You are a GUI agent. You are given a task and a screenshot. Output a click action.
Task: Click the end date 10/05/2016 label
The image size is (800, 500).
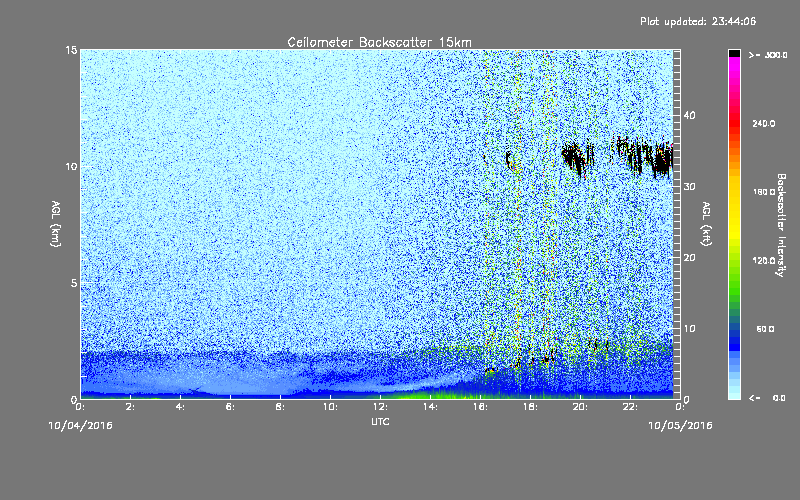coord(680,426)
